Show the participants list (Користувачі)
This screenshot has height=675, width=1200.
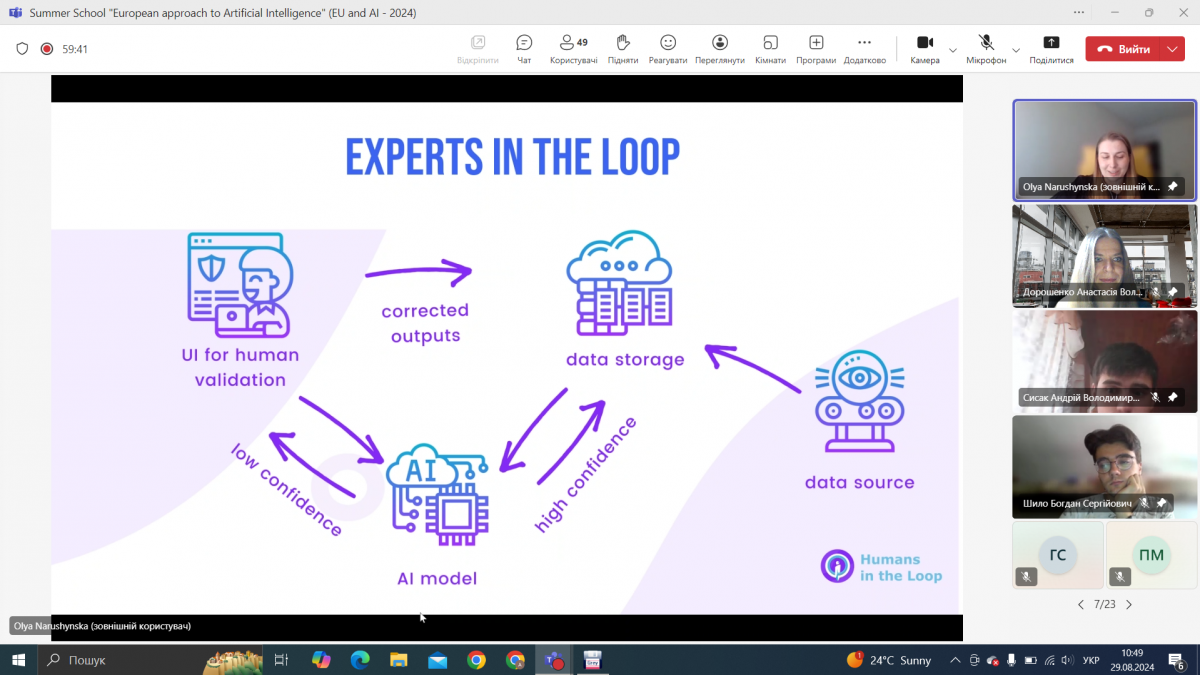tap(573, 48)
